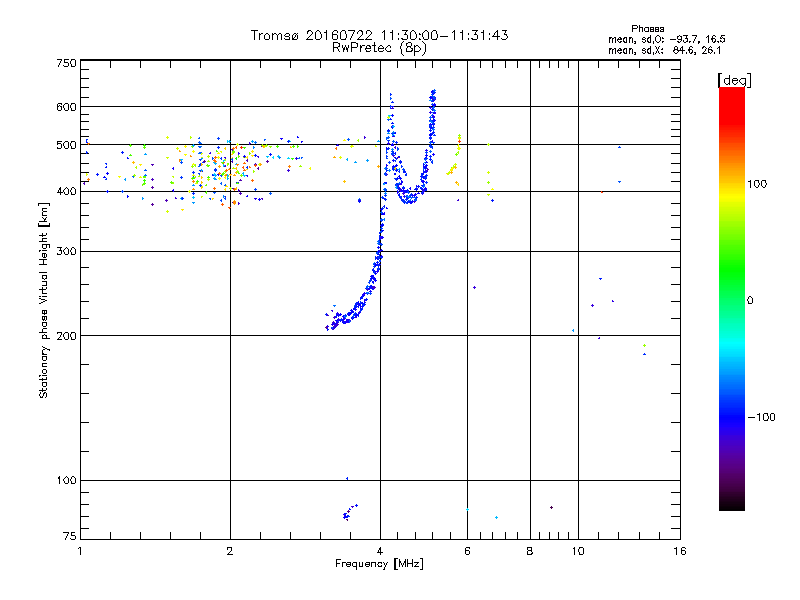Click the y-axis tick label '600'
This screenshot has height=600, width=800.
point(66,107)
